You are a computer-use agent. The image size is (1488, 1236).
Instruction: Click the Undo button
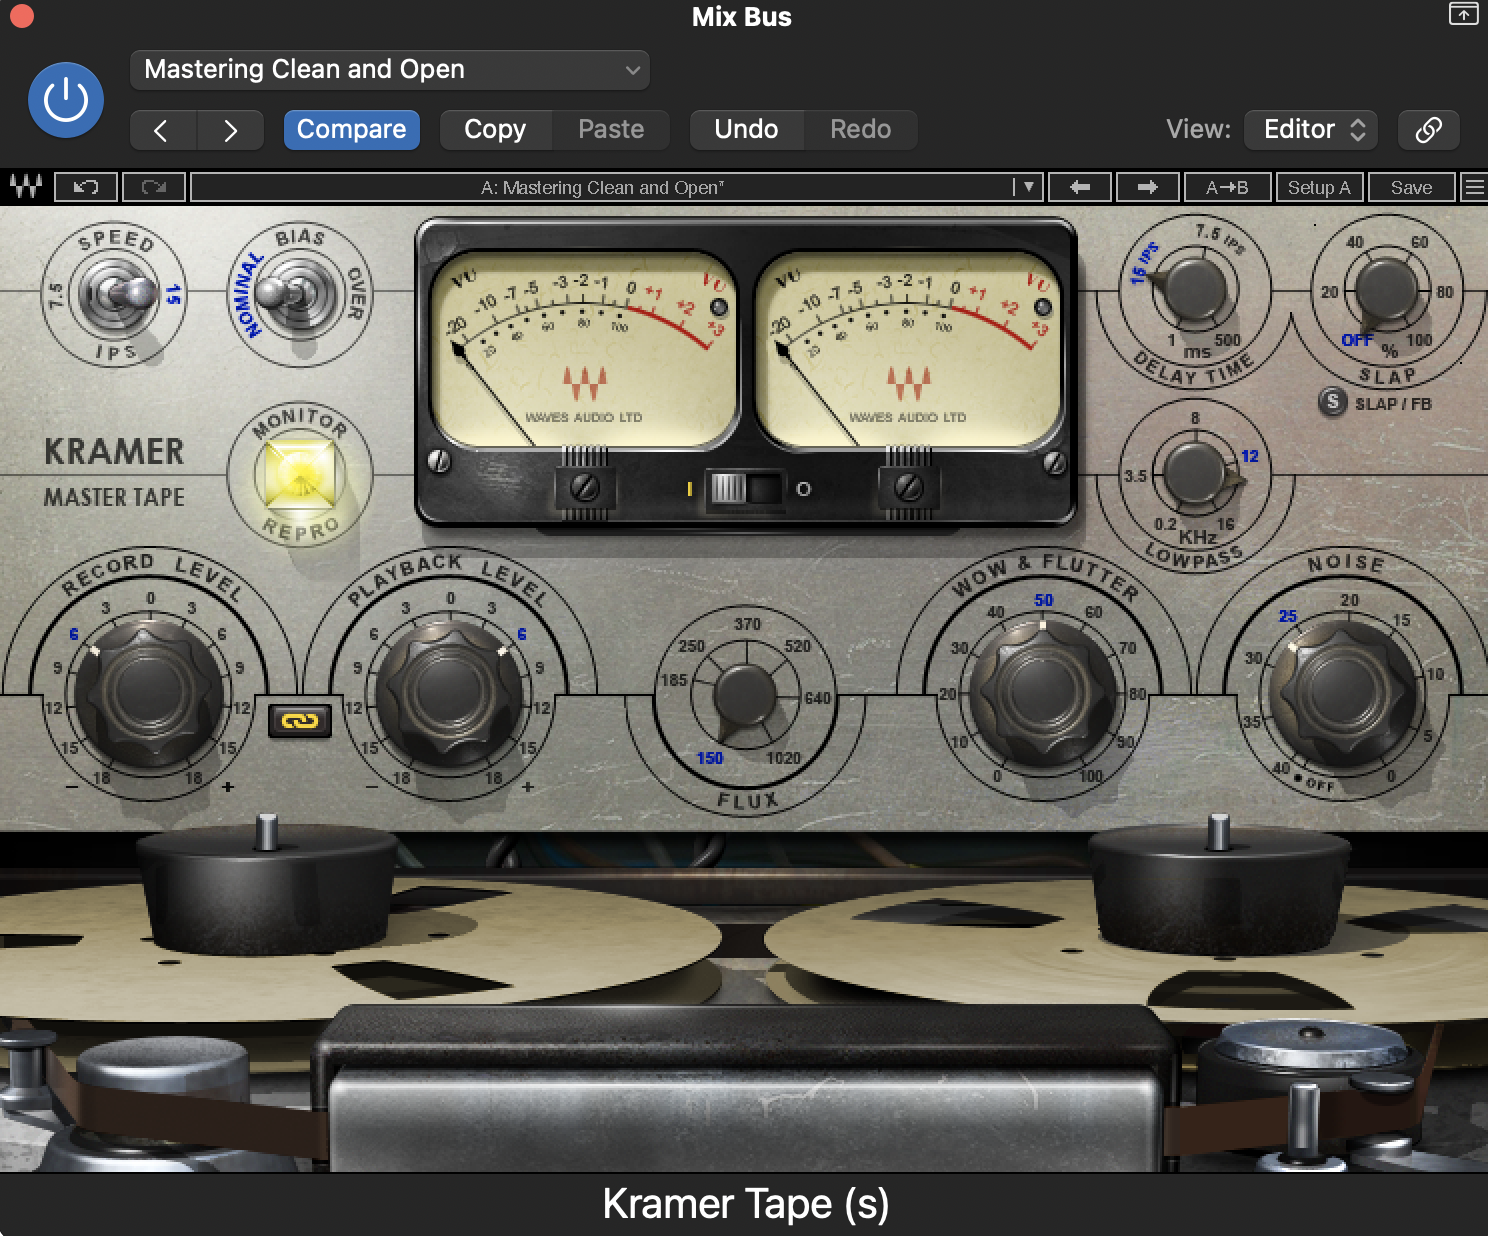746,130
